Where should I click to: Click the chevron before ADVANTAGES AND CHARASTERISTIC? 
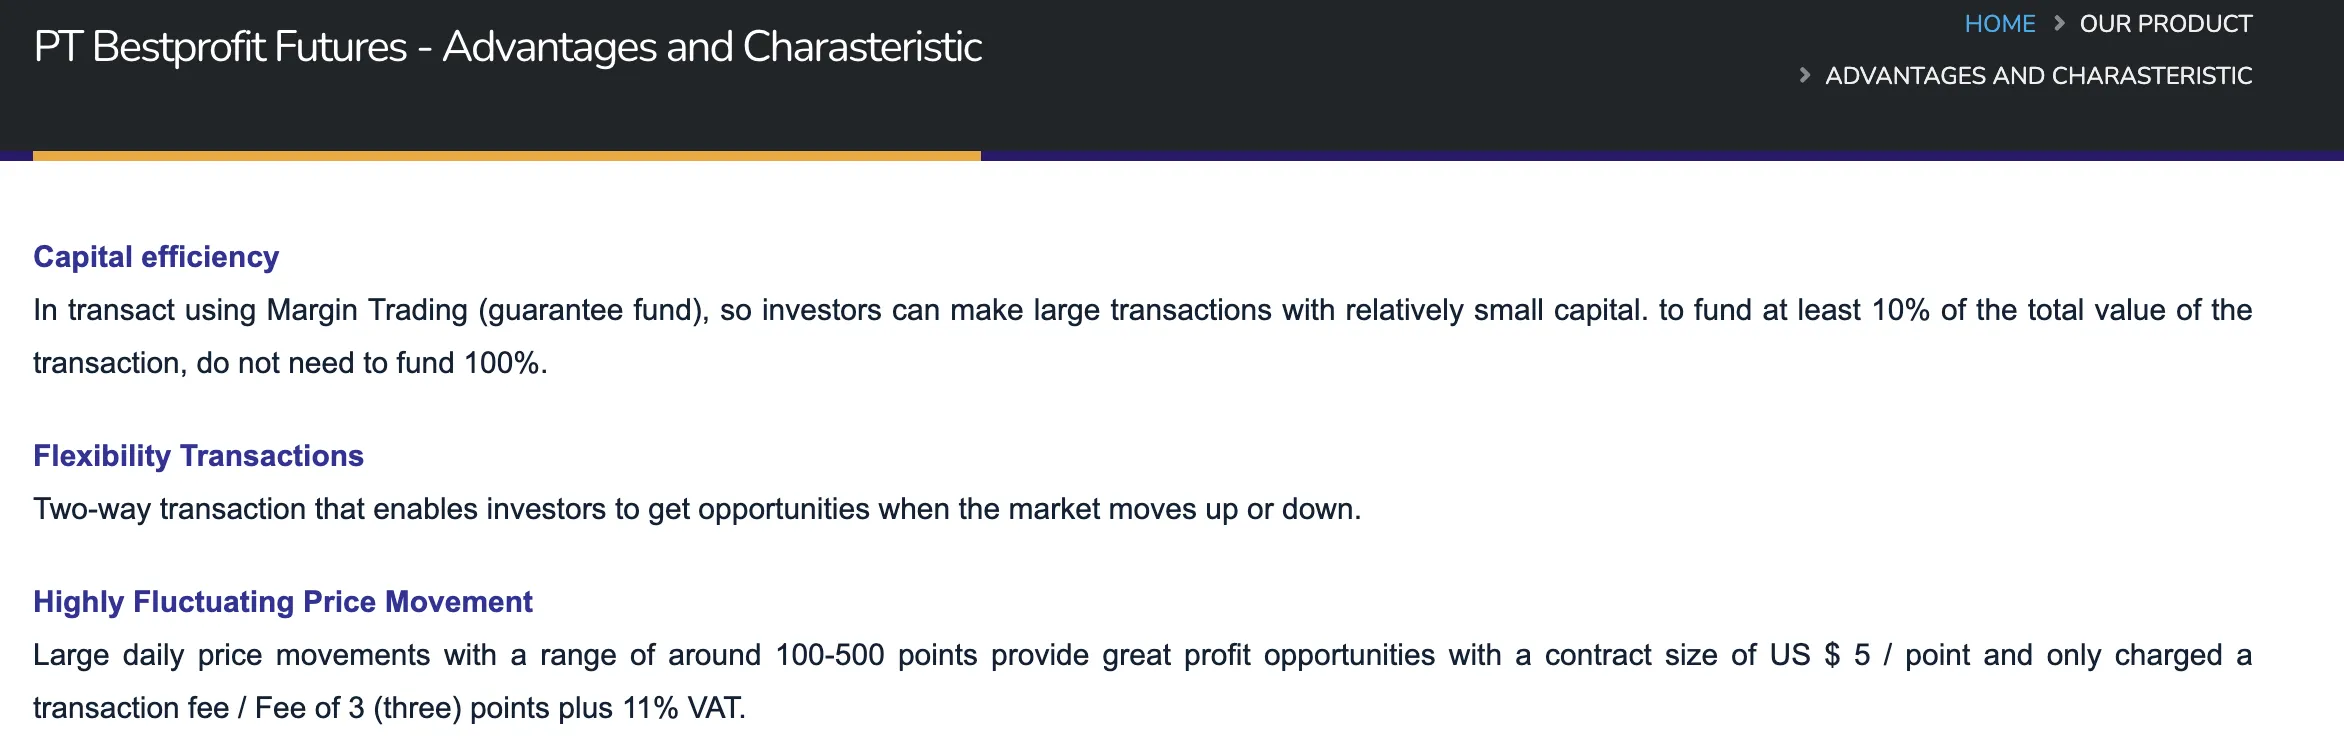click(x=1804, y=75)
